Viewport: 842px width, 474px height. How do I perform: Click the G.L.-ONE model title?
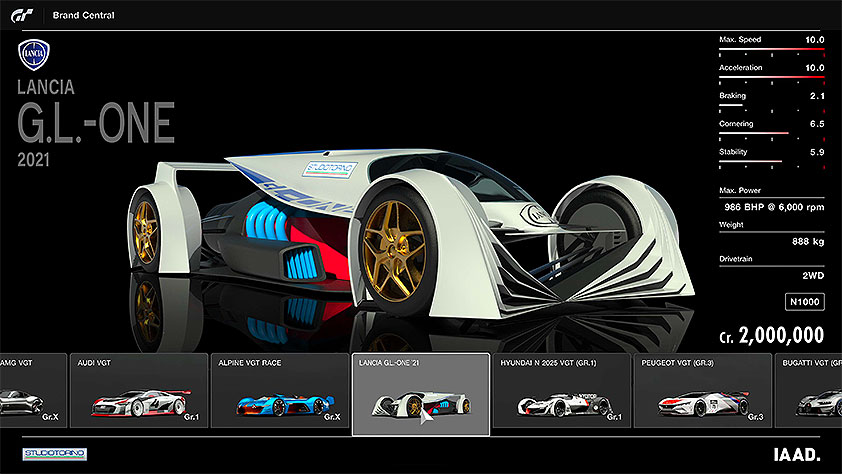(96, 123)
